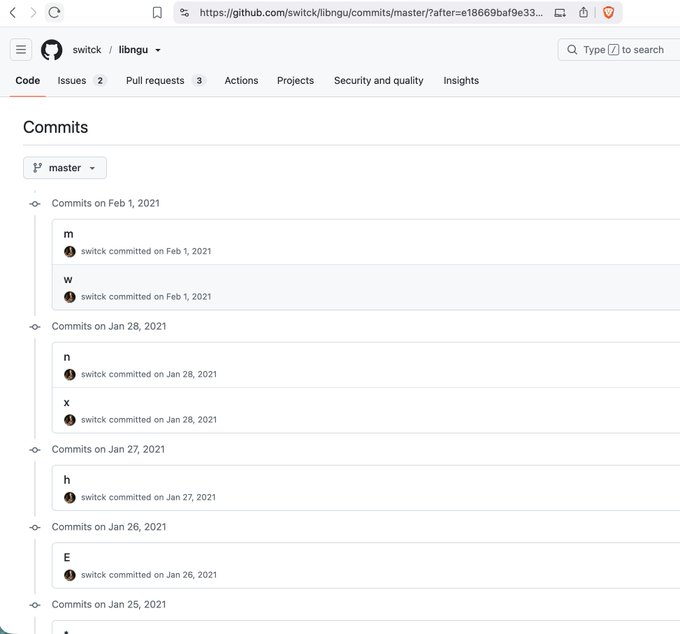Go to GitHub home via Octocat logo

pos(52,50)
